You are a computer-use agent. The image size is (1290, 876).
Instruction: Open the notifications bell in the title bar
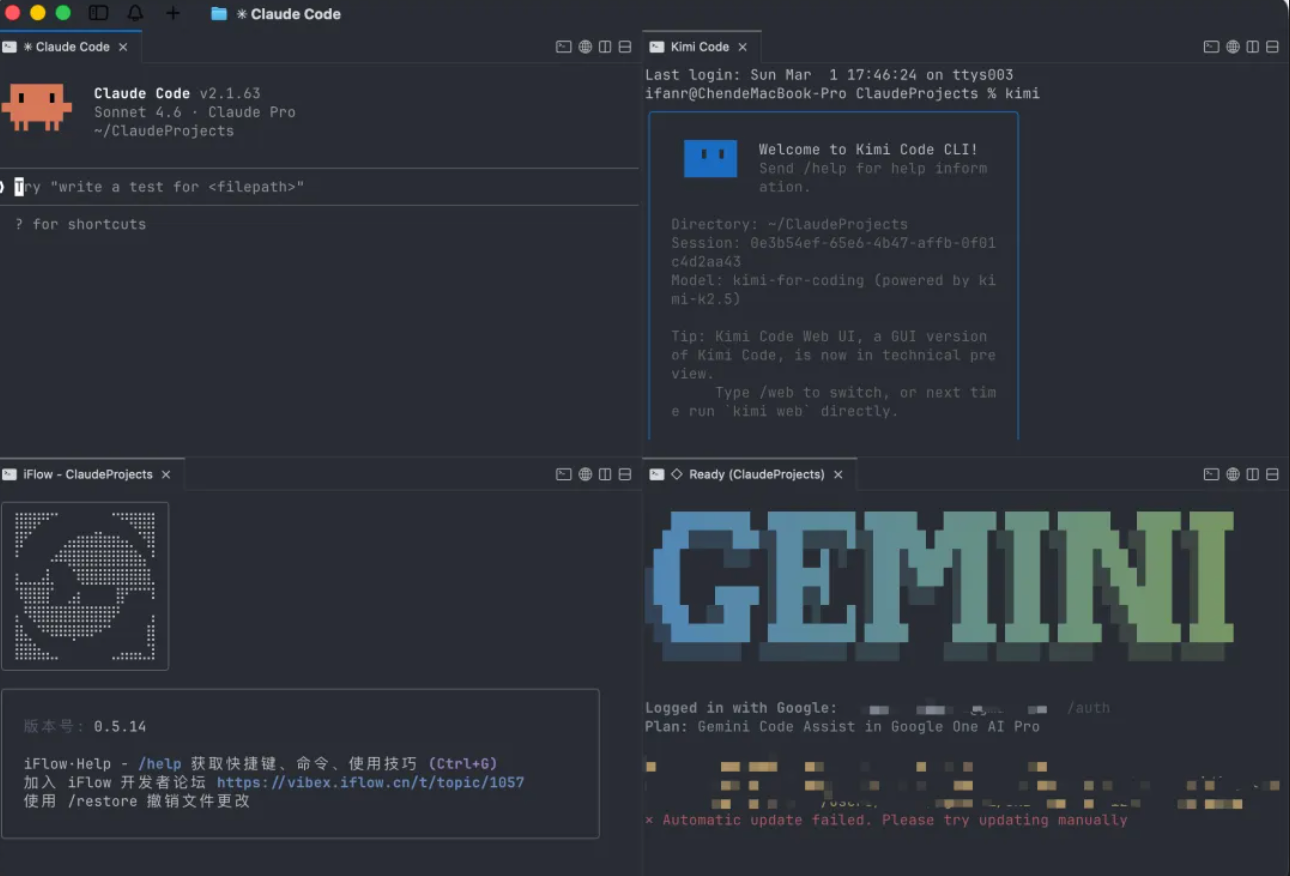tap(135, 13)
